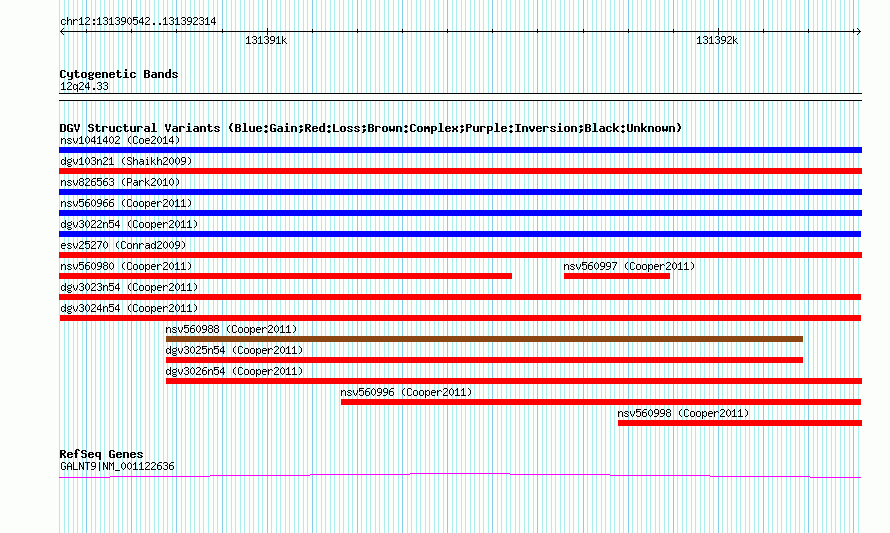
Task: Click the 131392k ruler tick label
Action: click(717, 40)
